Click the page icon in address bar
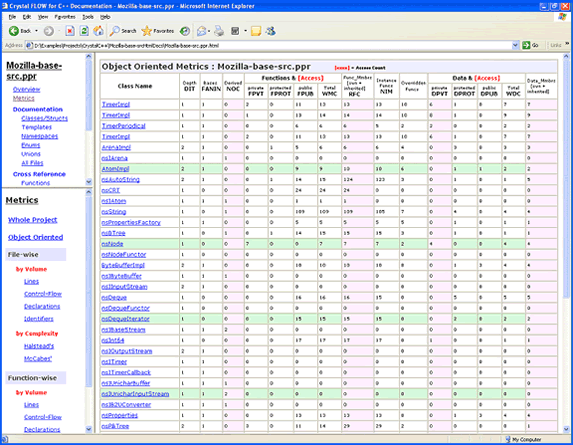Image resolution: width=573 pixels, height=445 pixels. coord(29,45)
